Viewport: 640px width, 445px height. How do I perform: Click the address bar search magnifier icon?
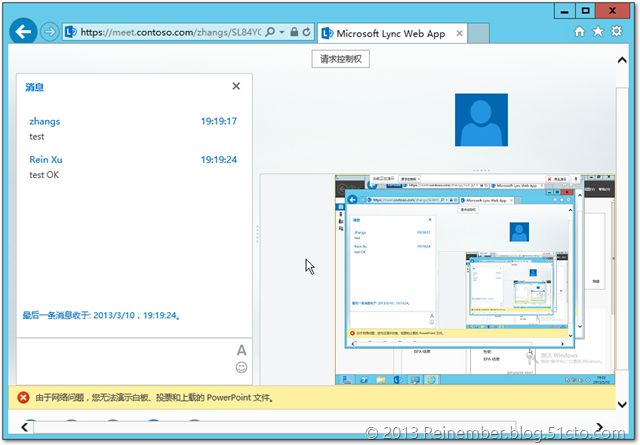pos(270,32)
